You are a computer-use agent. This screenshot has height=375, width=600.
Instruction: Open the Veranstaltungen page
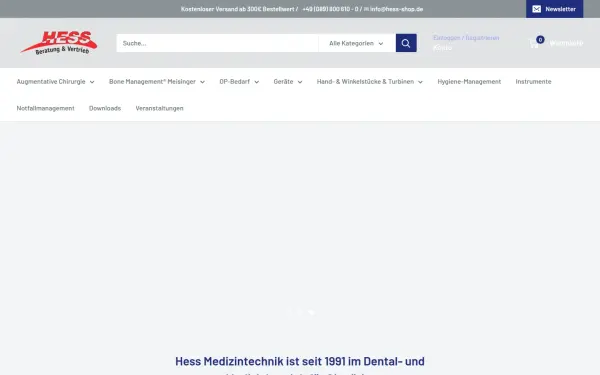click(x=159, y=108)
